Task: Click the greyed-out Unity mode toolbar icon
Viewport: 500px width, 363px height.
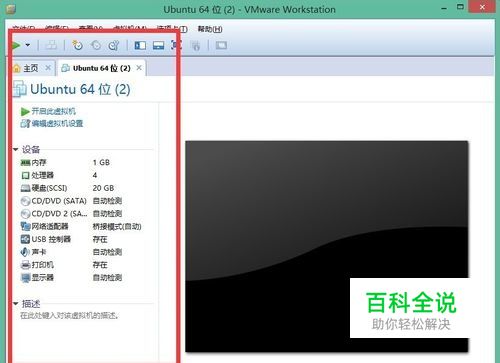Action: point(196,45)
